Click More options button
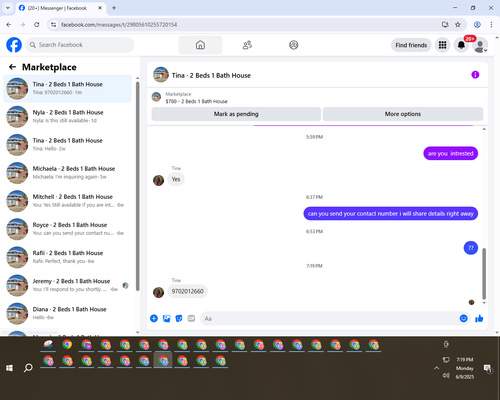The width and height of the screenshot is (500, 400). pyautogui.click(x=403, y=114)
